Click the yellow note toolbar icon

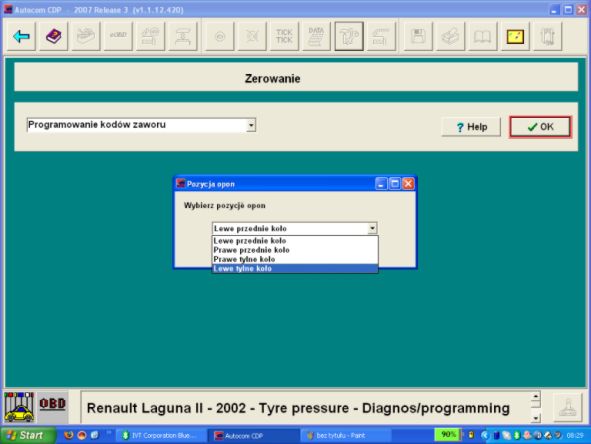click(515, 37)
